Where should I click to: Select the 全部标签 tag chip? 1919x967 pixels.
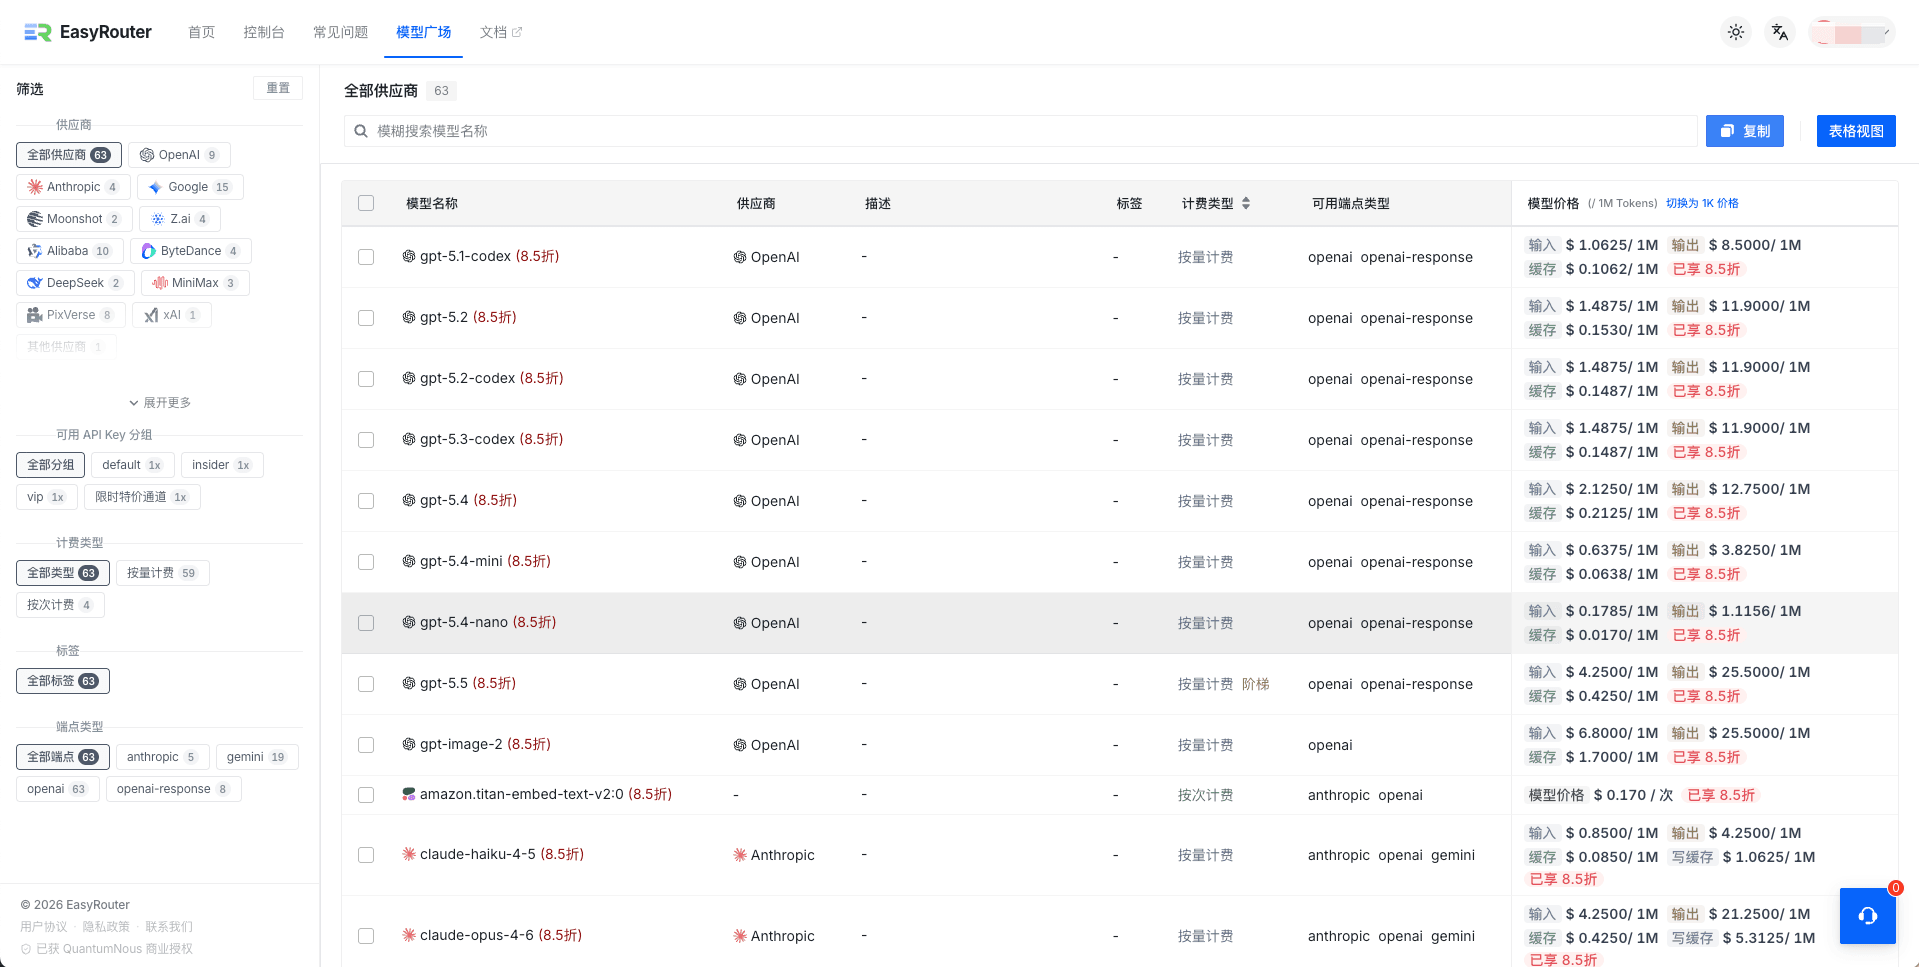pos(63,681)
